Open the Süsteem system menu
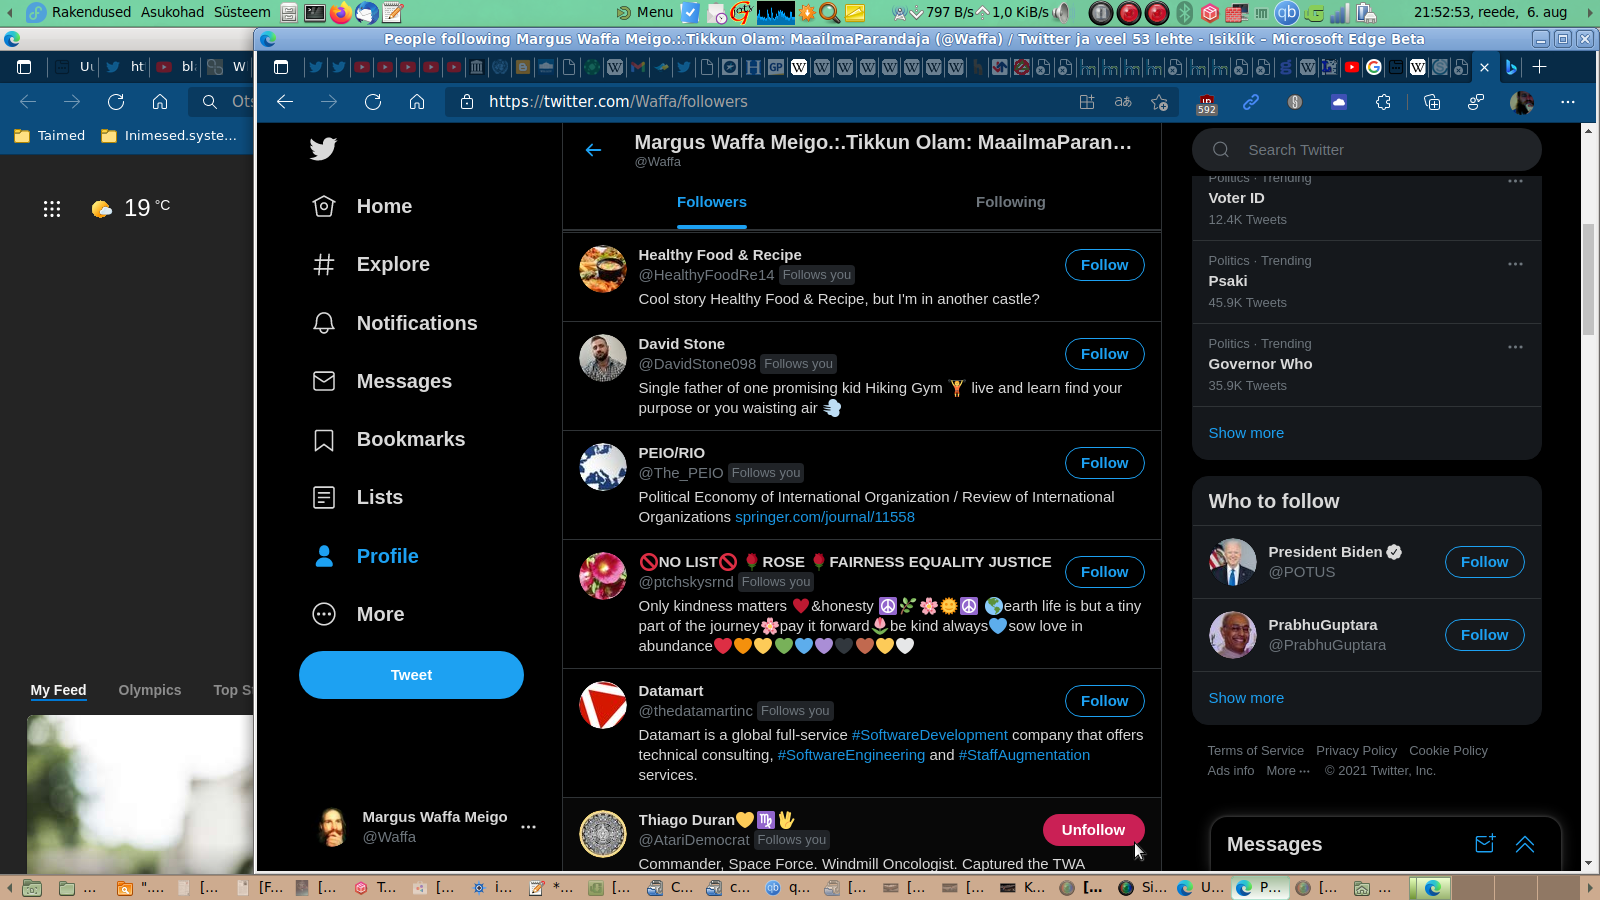Screen dimensions: 1600x900 point(242,12)
